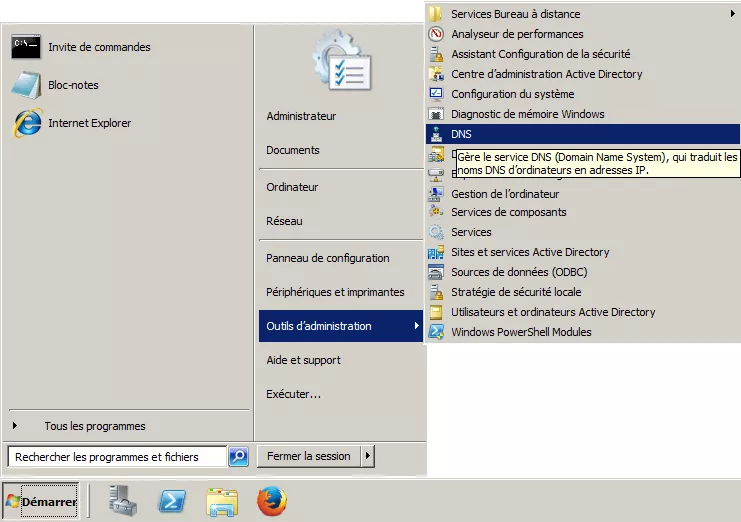Open Windows Explorer taskbar icon
Screen dimensions: 741x522
(222, 502)
